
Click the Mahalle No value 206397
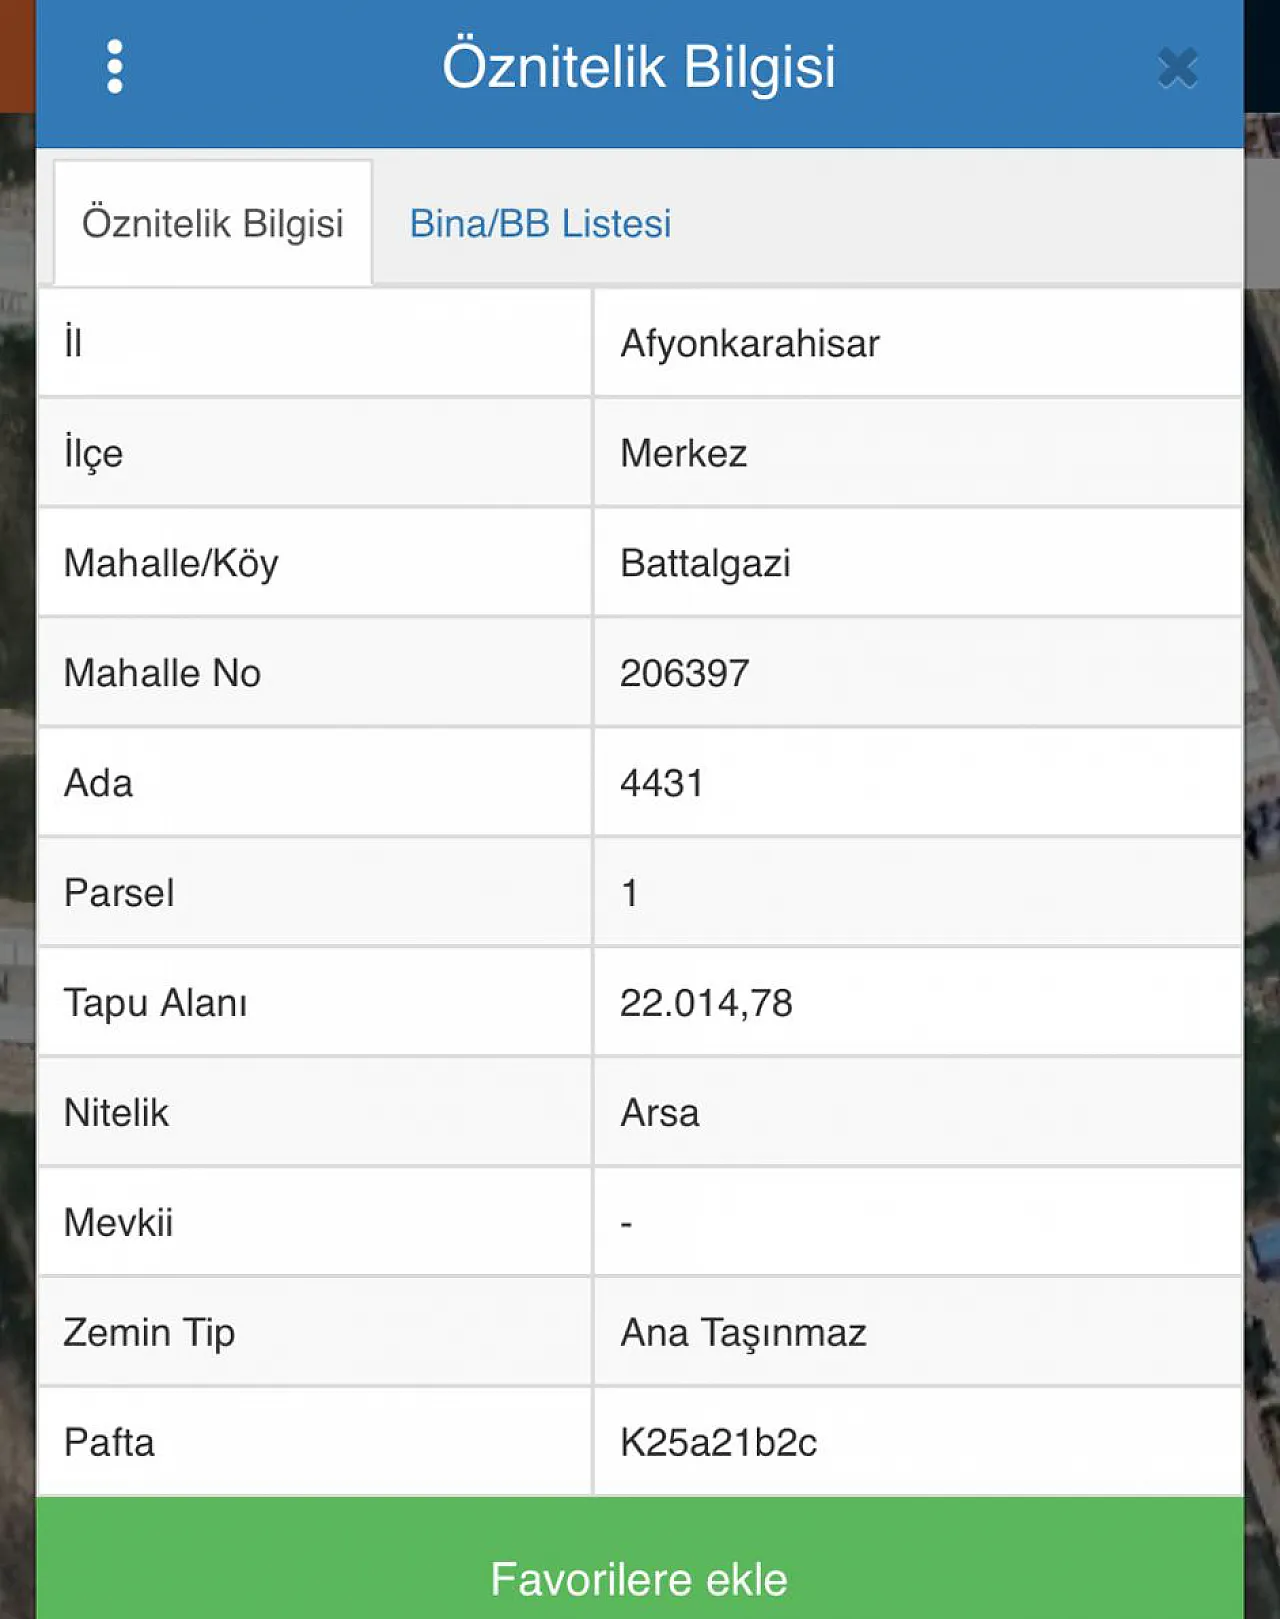684,674
